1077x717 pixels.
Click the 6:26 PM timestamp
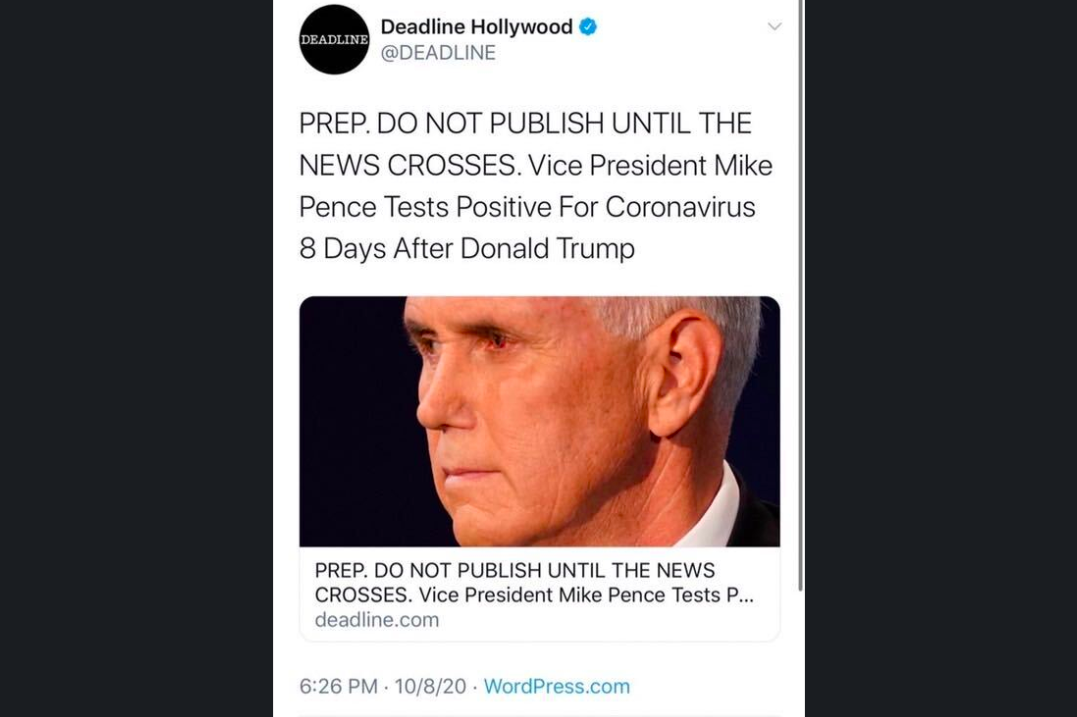[x=338, y=686]
